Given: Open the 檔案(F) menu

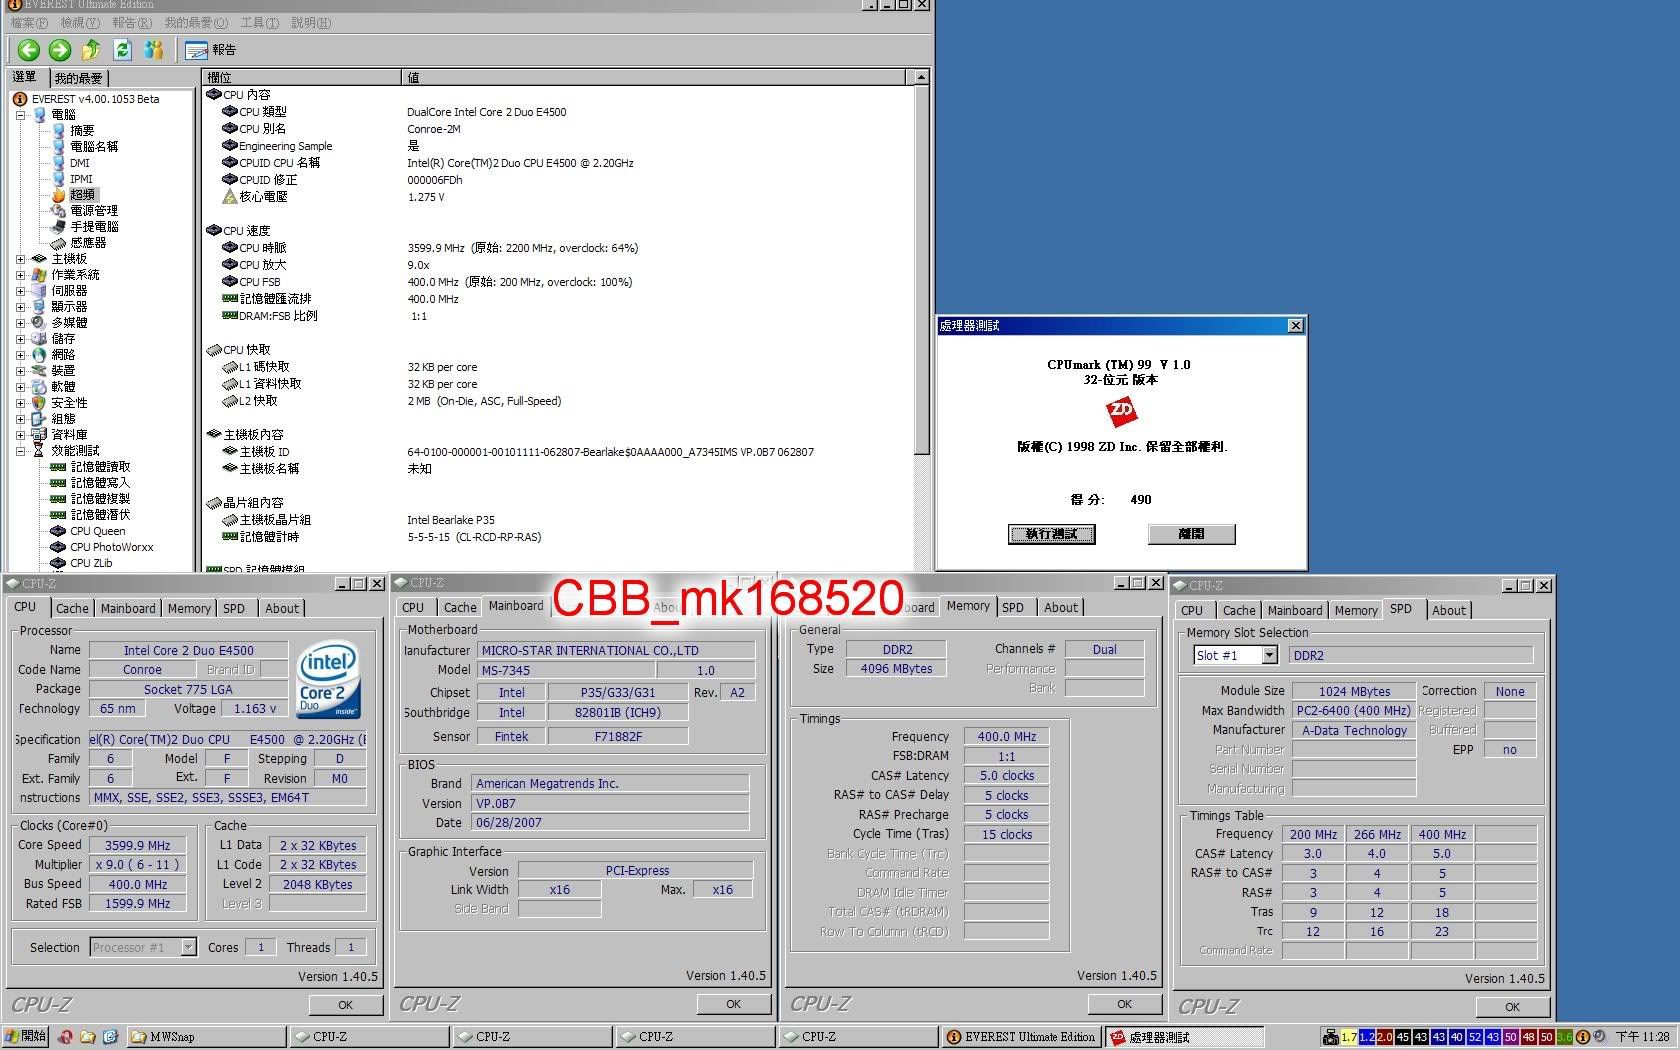Looking at the screenshot, I should tap(29, 22).
